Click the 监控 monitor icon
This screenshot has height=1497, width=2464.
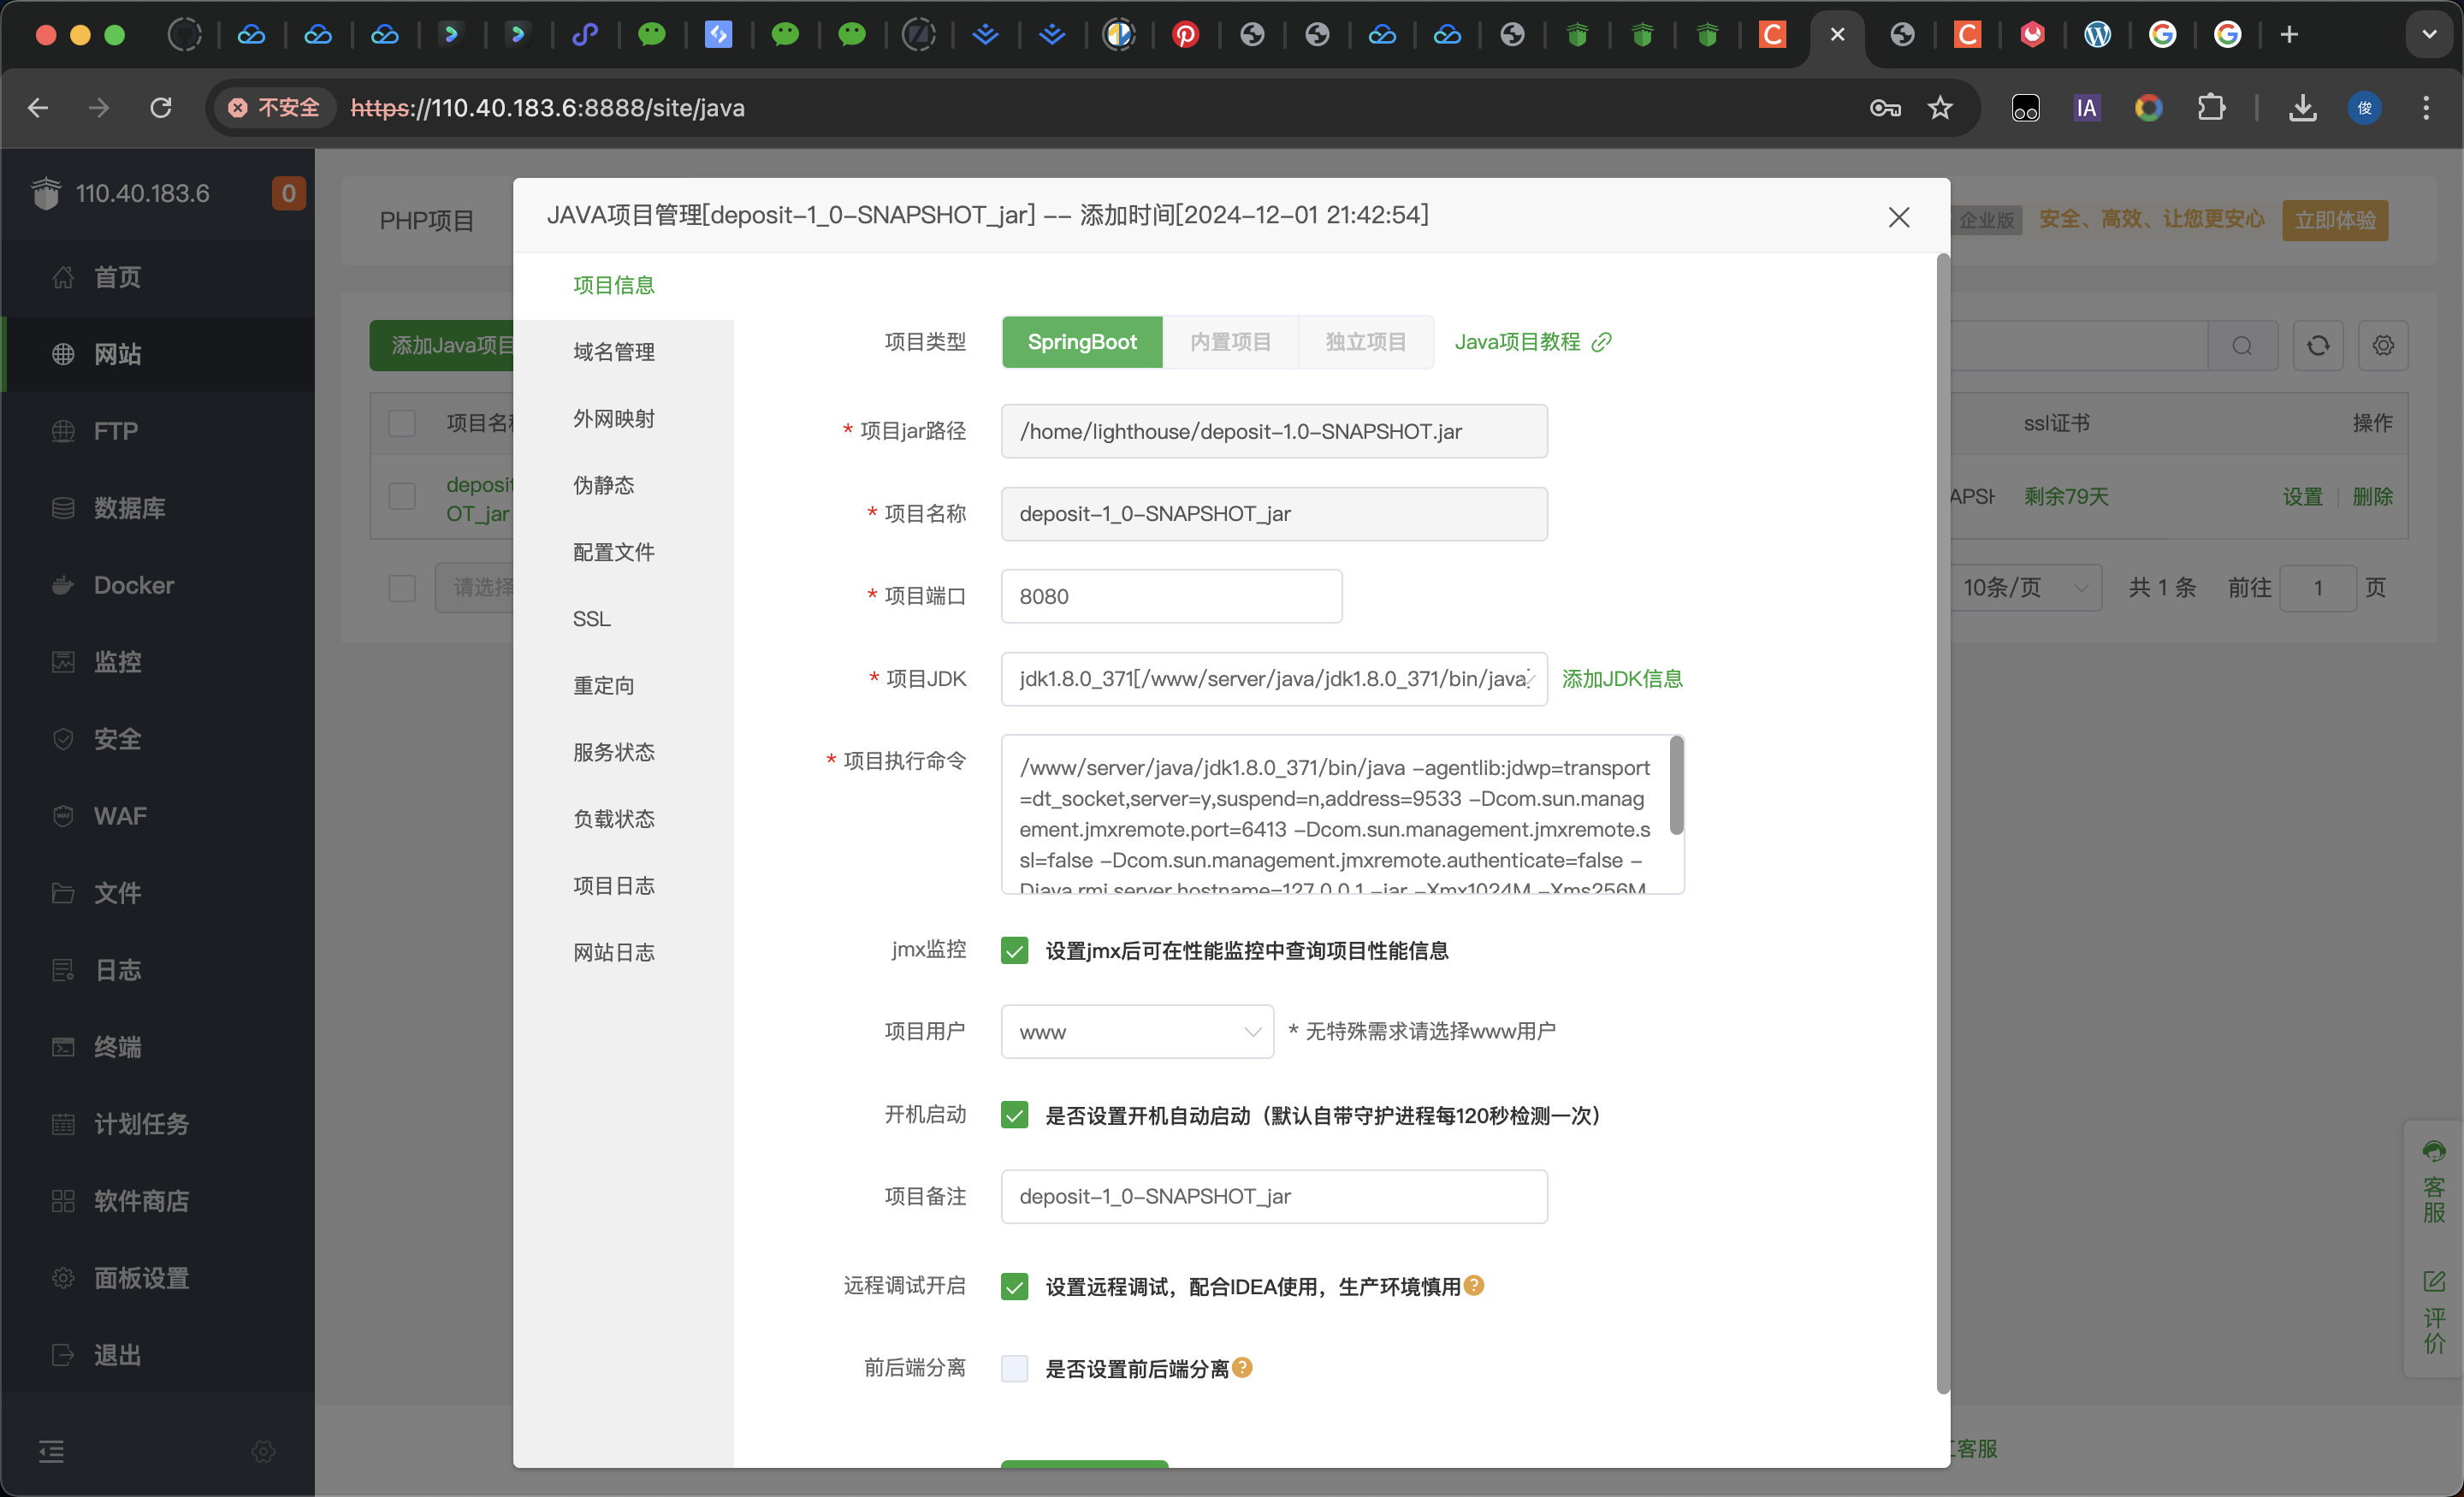tap(63, 662)
